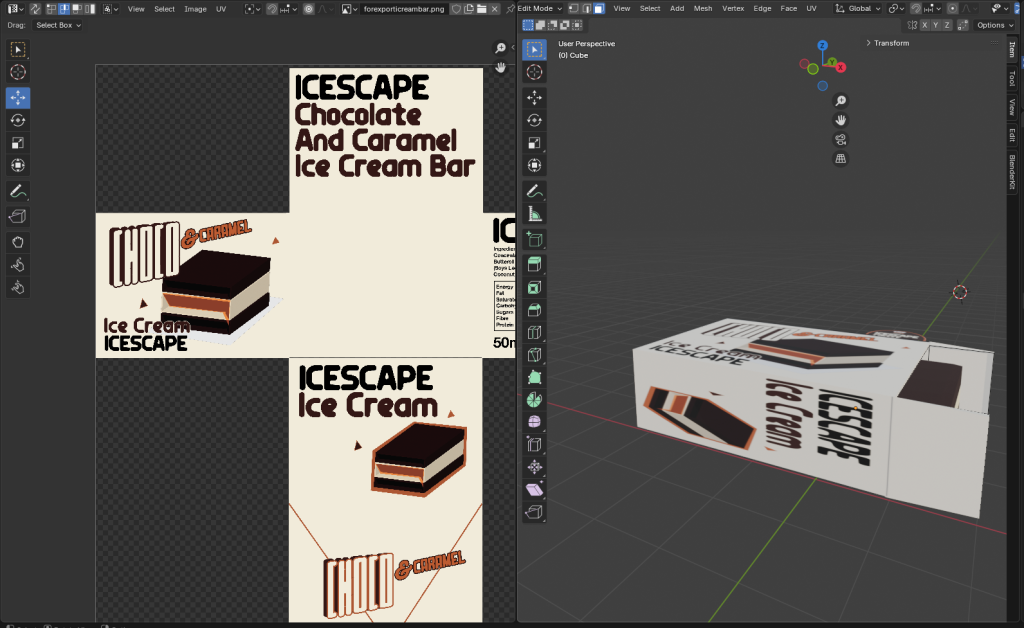Open the Mesh menu

click(703, 8)
